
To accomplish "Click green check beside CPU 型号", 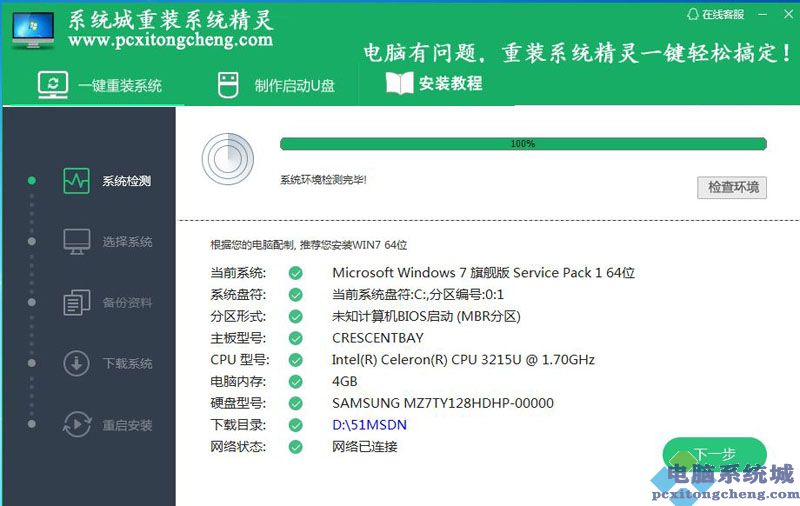I will pyautogui.click(x=295, y=360).
